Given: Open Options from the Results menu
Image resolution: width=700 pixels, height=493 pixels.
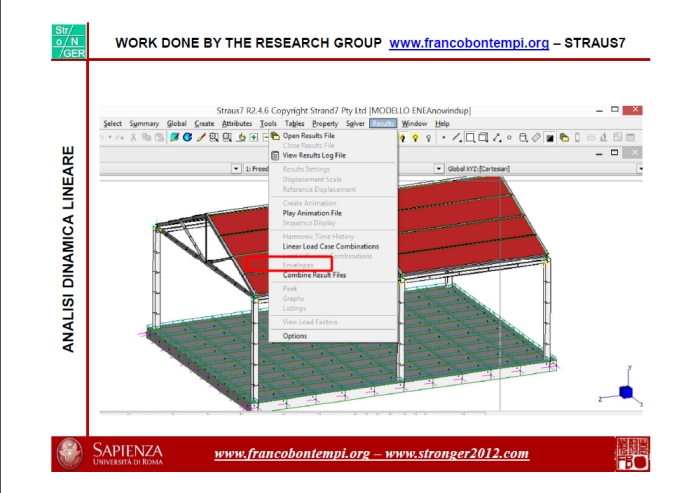Looking at the screenshot, I should (x=295, y=336).
